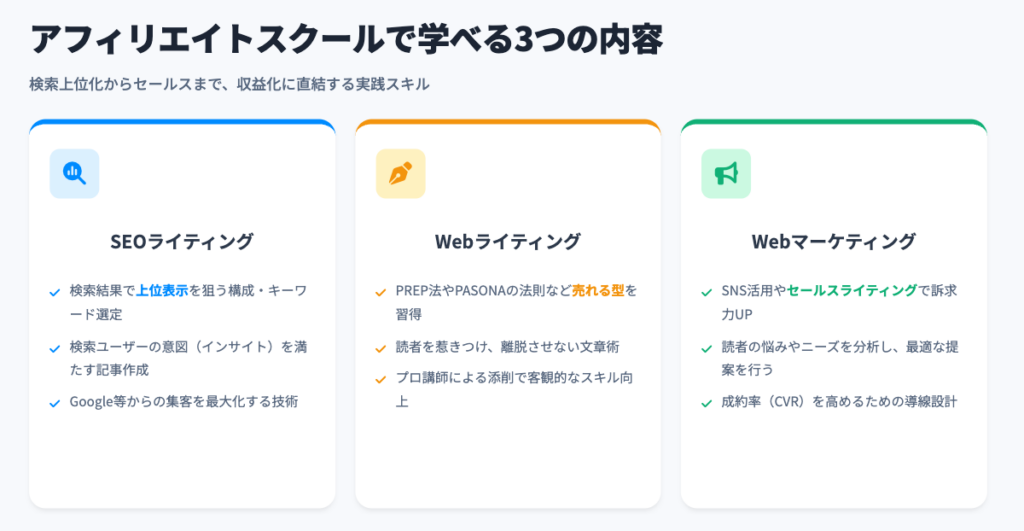Click the subtitle 検索上位化からセールスまで
Image resolution: width=1024 pixels, height=531 pixels.
[x=230, y=85]
